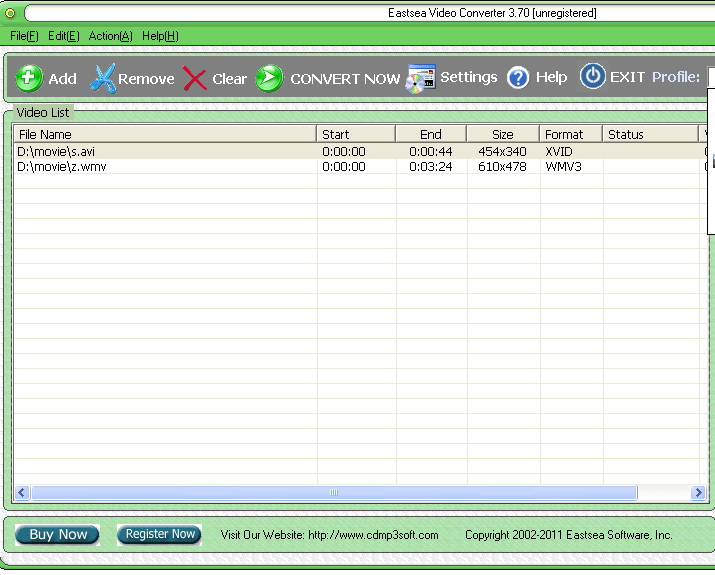Start conversion with green arrow icon
715x575 pixels.
point(269,78)
